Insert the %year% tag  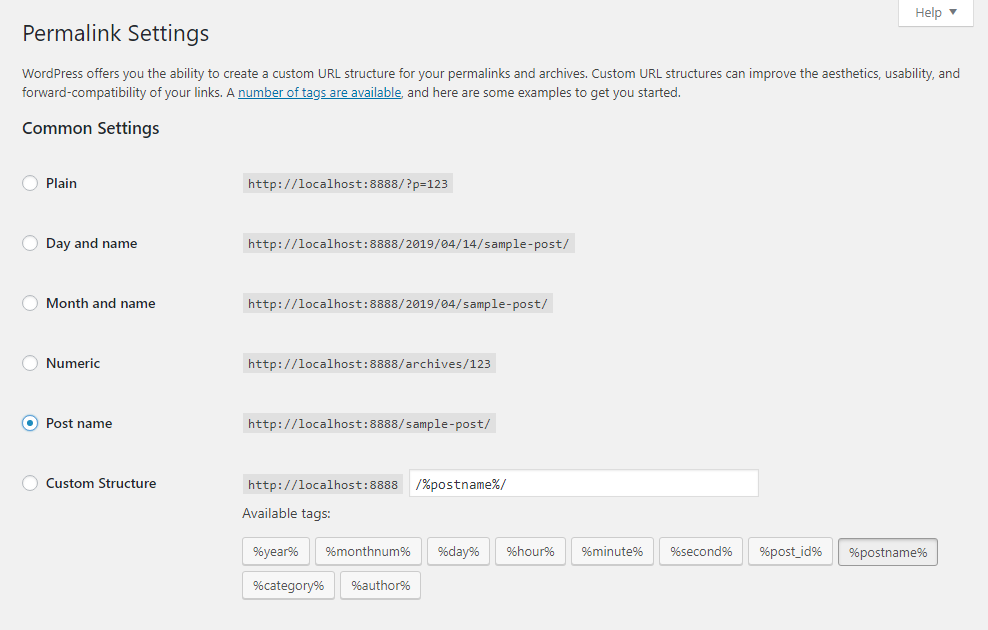click(x=275, y=551)
